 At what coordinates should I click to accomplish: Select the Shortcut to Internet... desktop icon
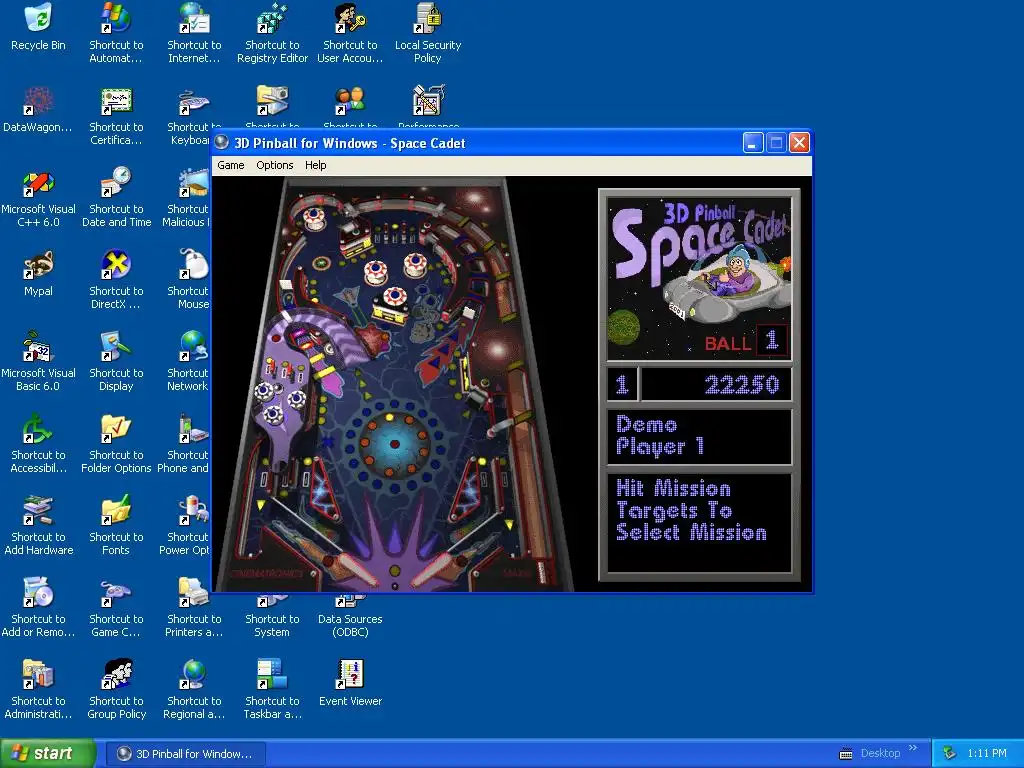click(194, 33)
